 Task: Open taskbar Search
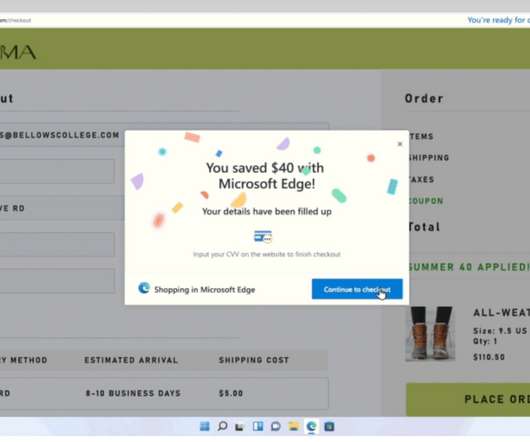click(x=222, y=426)
